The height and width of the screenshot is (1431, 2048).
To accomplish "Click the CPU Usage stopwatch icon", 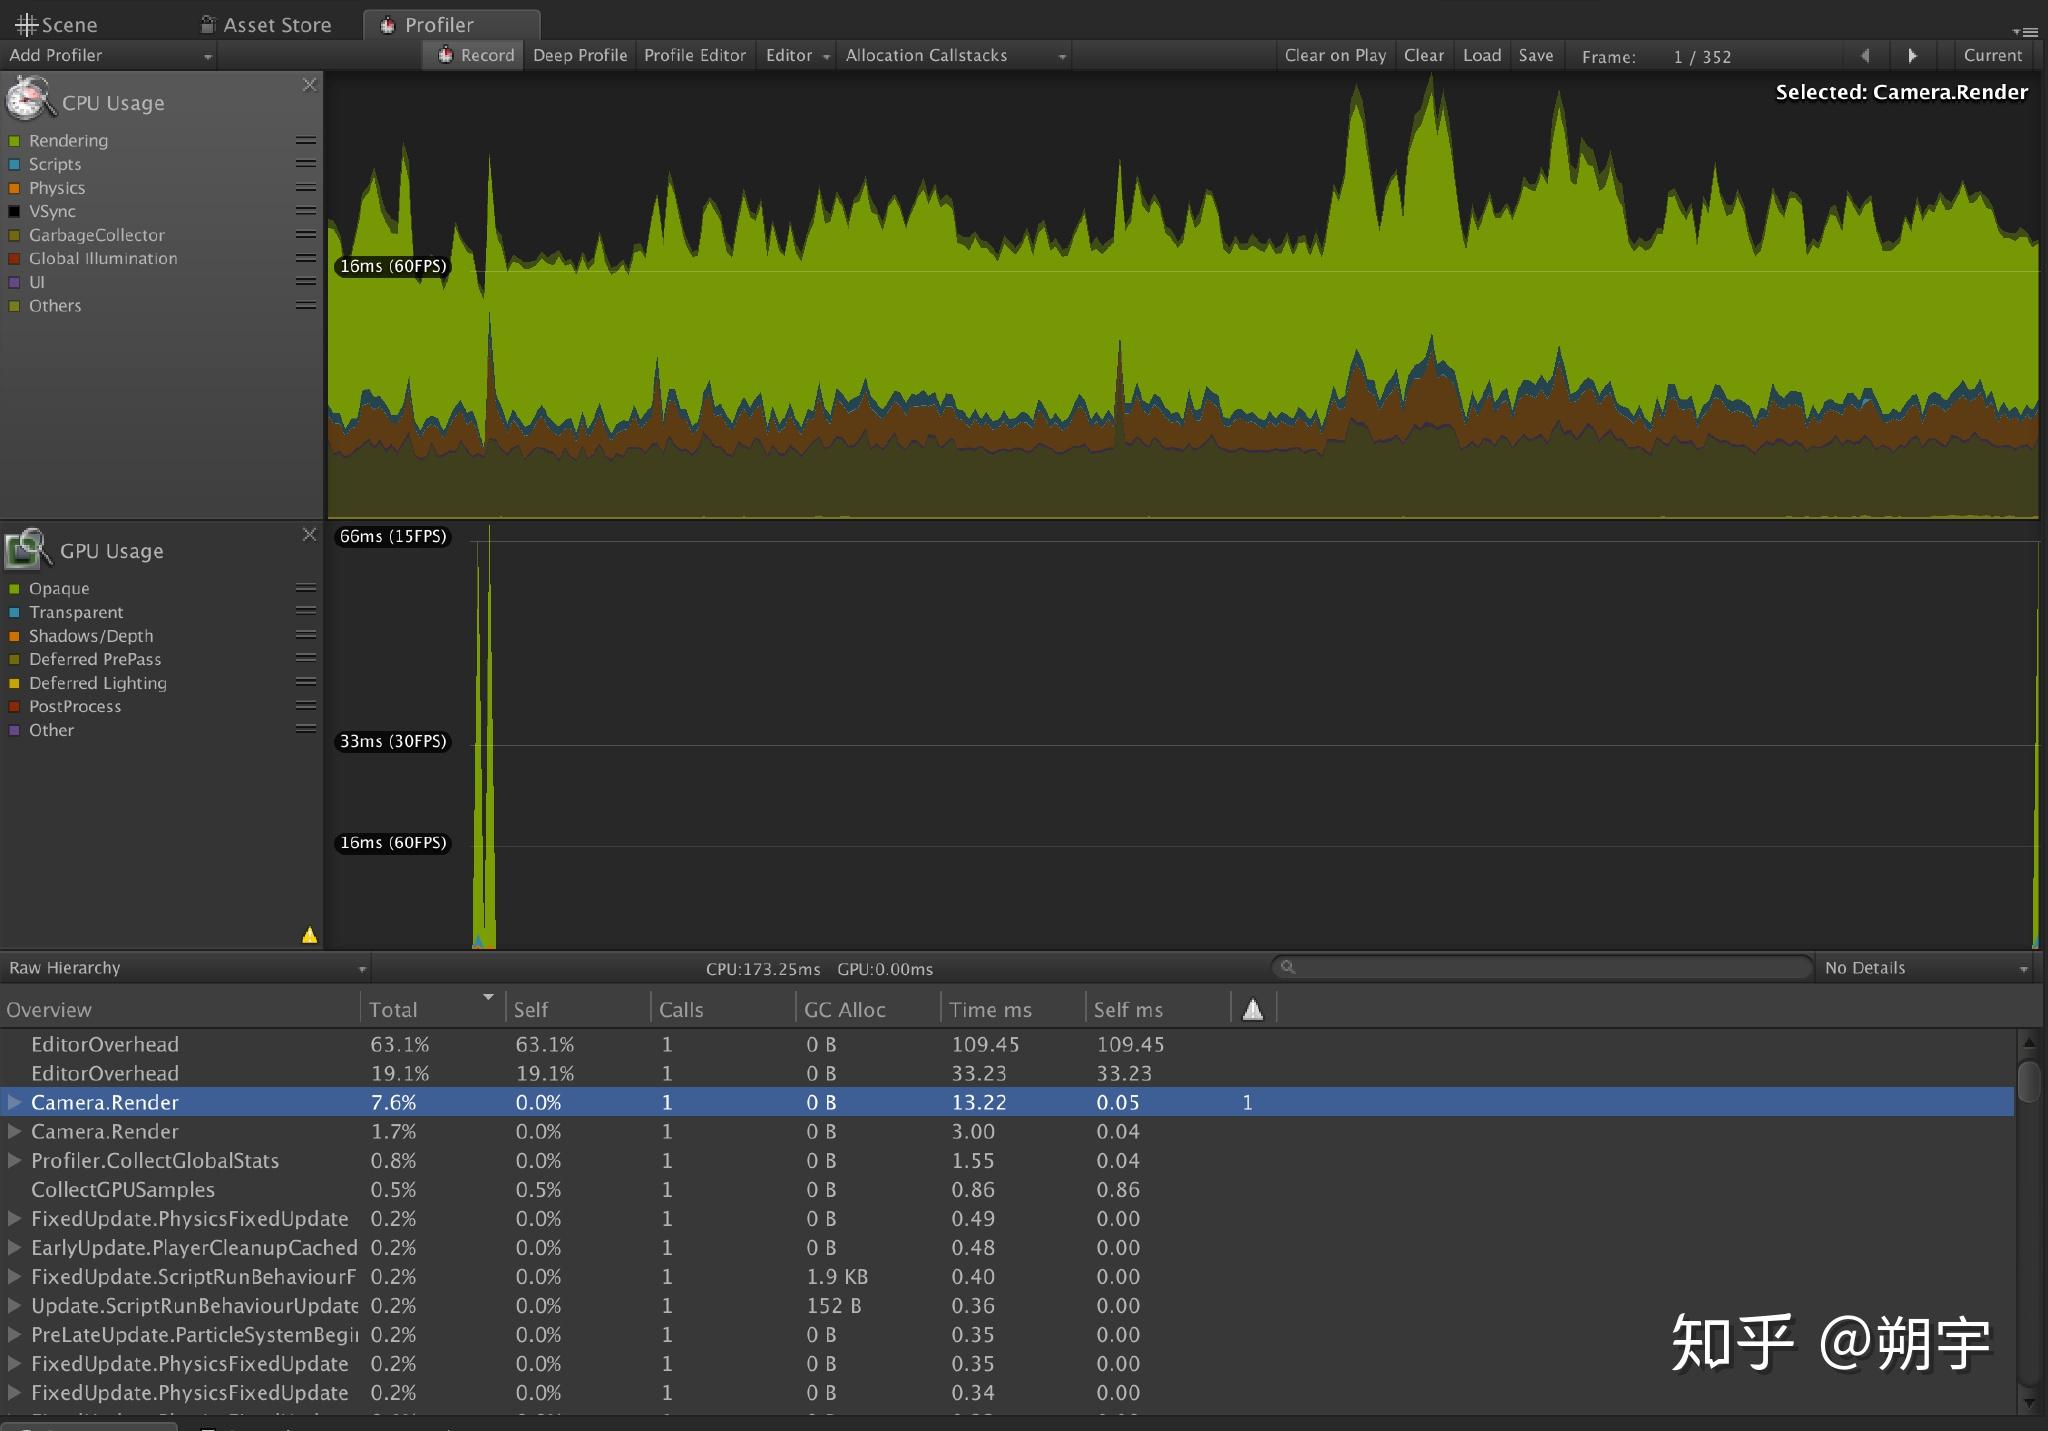I will tap(28, 100).
